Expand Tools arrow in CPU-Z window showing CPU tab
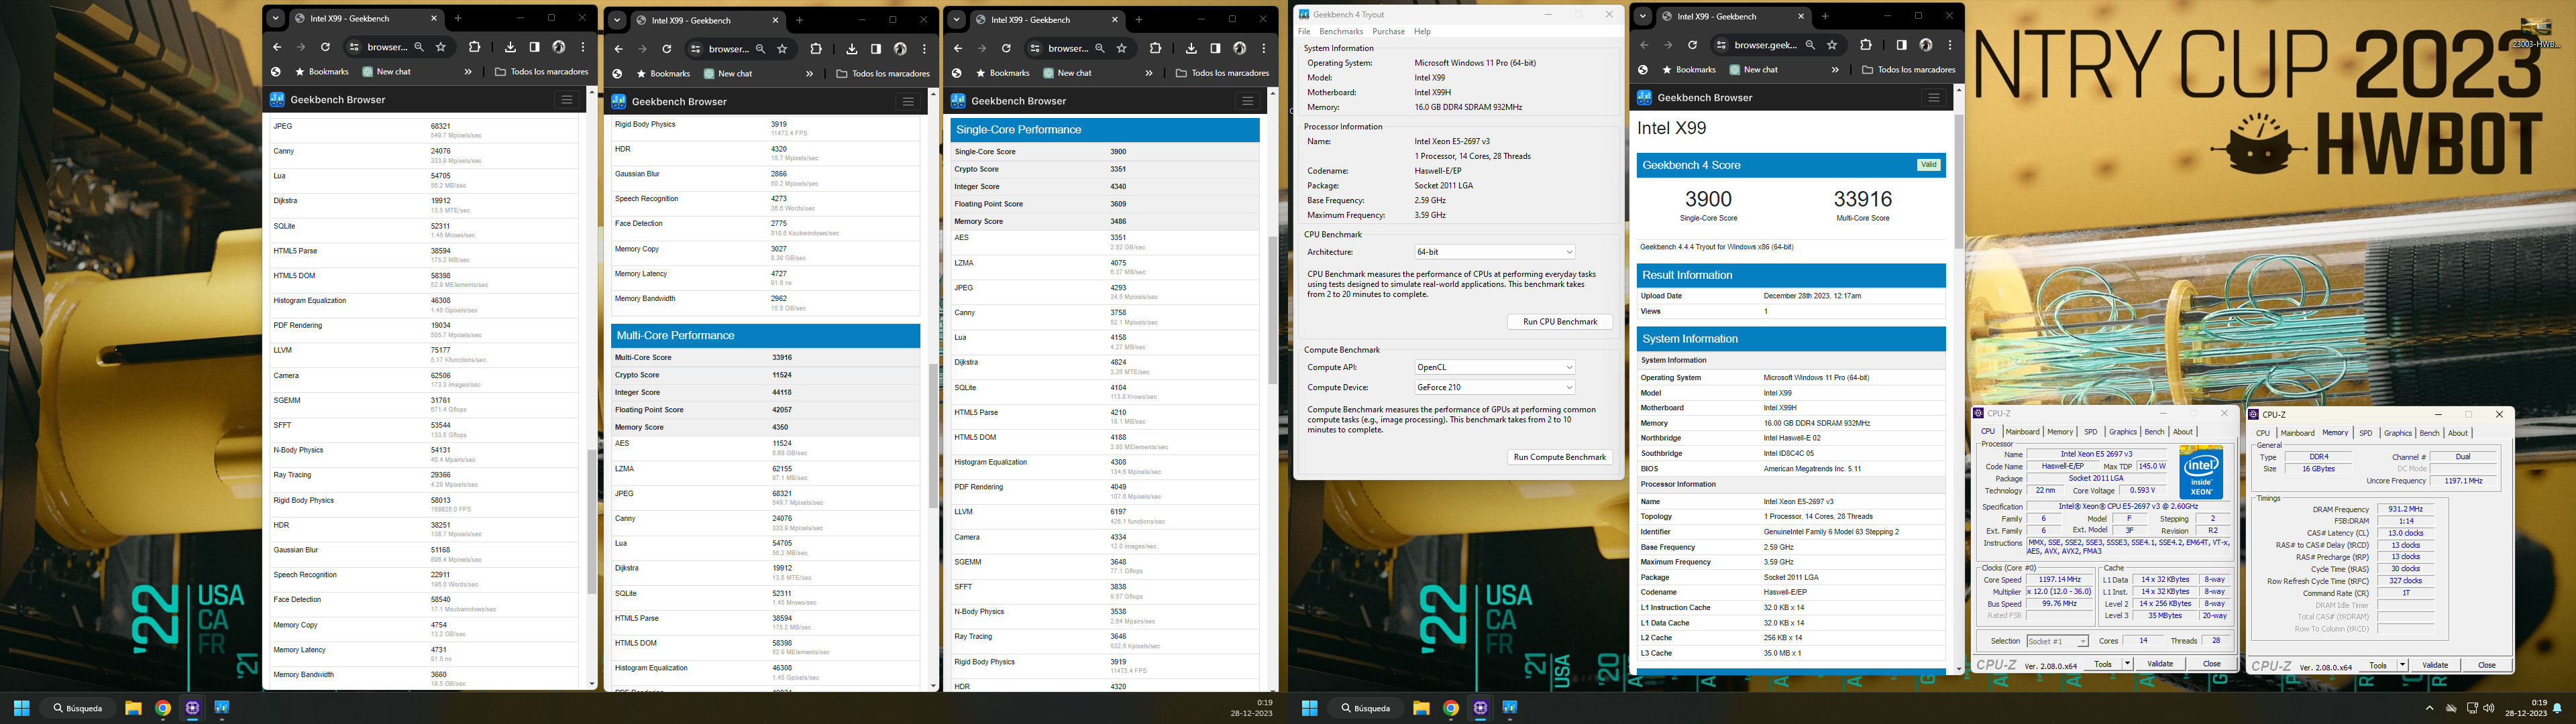Image resolution: width=2576 pixels, height=724 pixels. tap(2127, 664)
